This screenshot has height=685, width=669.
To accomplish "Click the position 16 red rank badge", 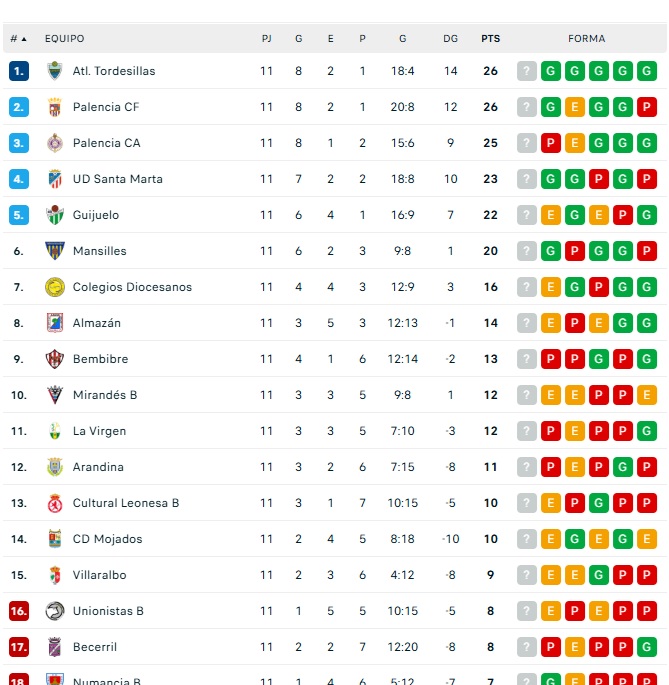I will tap(19, 611).
